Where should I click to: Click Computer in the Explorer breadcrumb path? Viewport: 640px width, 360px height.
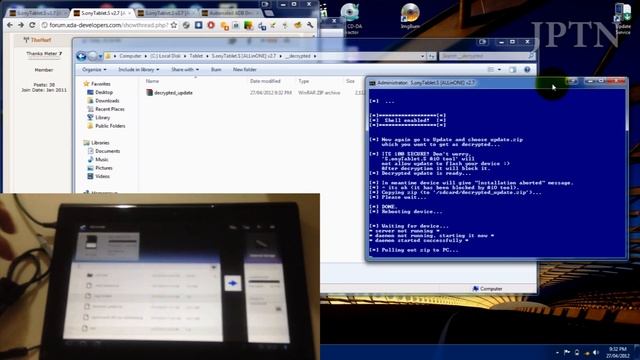(x=130, y=56)
